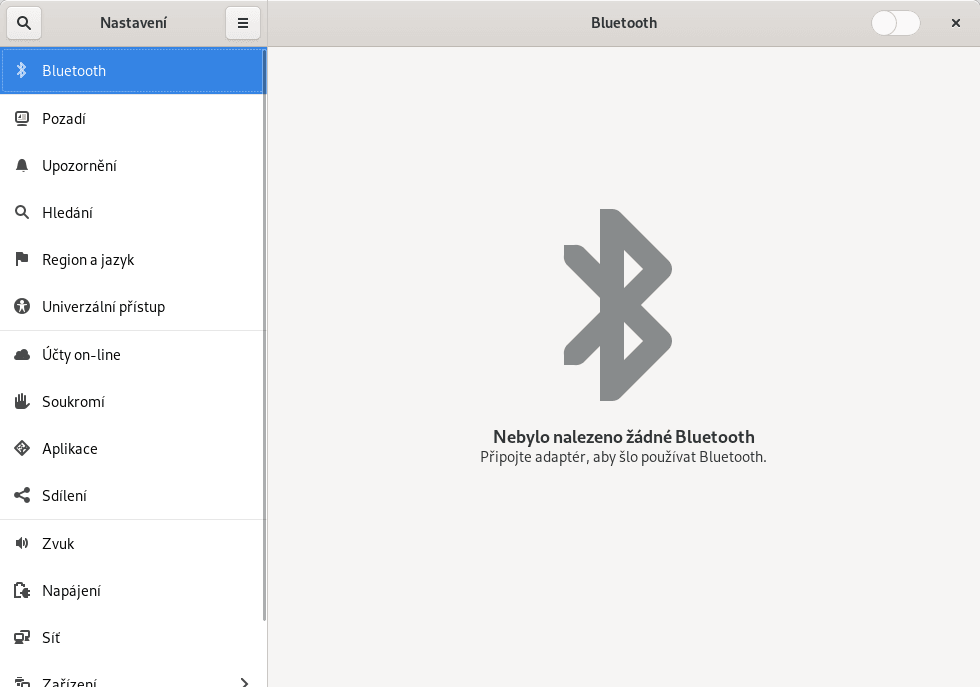Open Region a jazyk settings

point(132,259)
